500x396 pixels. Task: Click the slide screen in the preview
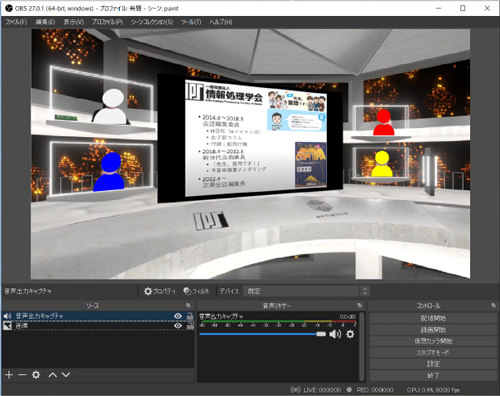pyautogui.click(x=256, y=137)
